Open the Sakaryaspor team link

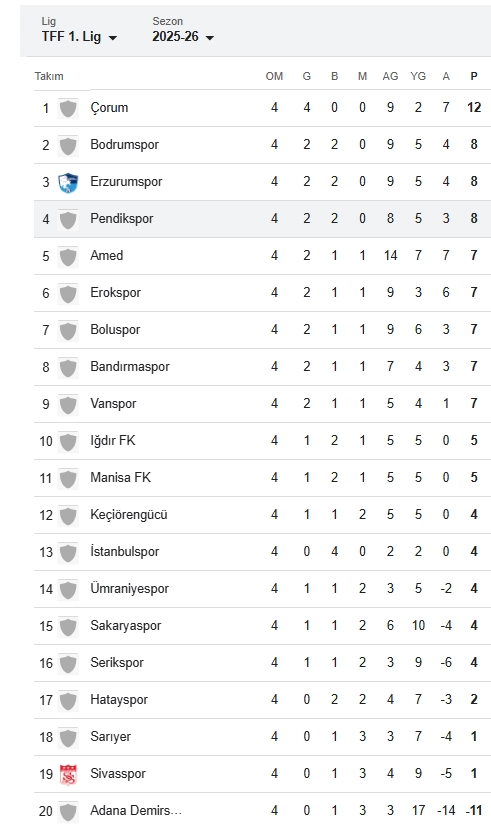coord(126,626)
